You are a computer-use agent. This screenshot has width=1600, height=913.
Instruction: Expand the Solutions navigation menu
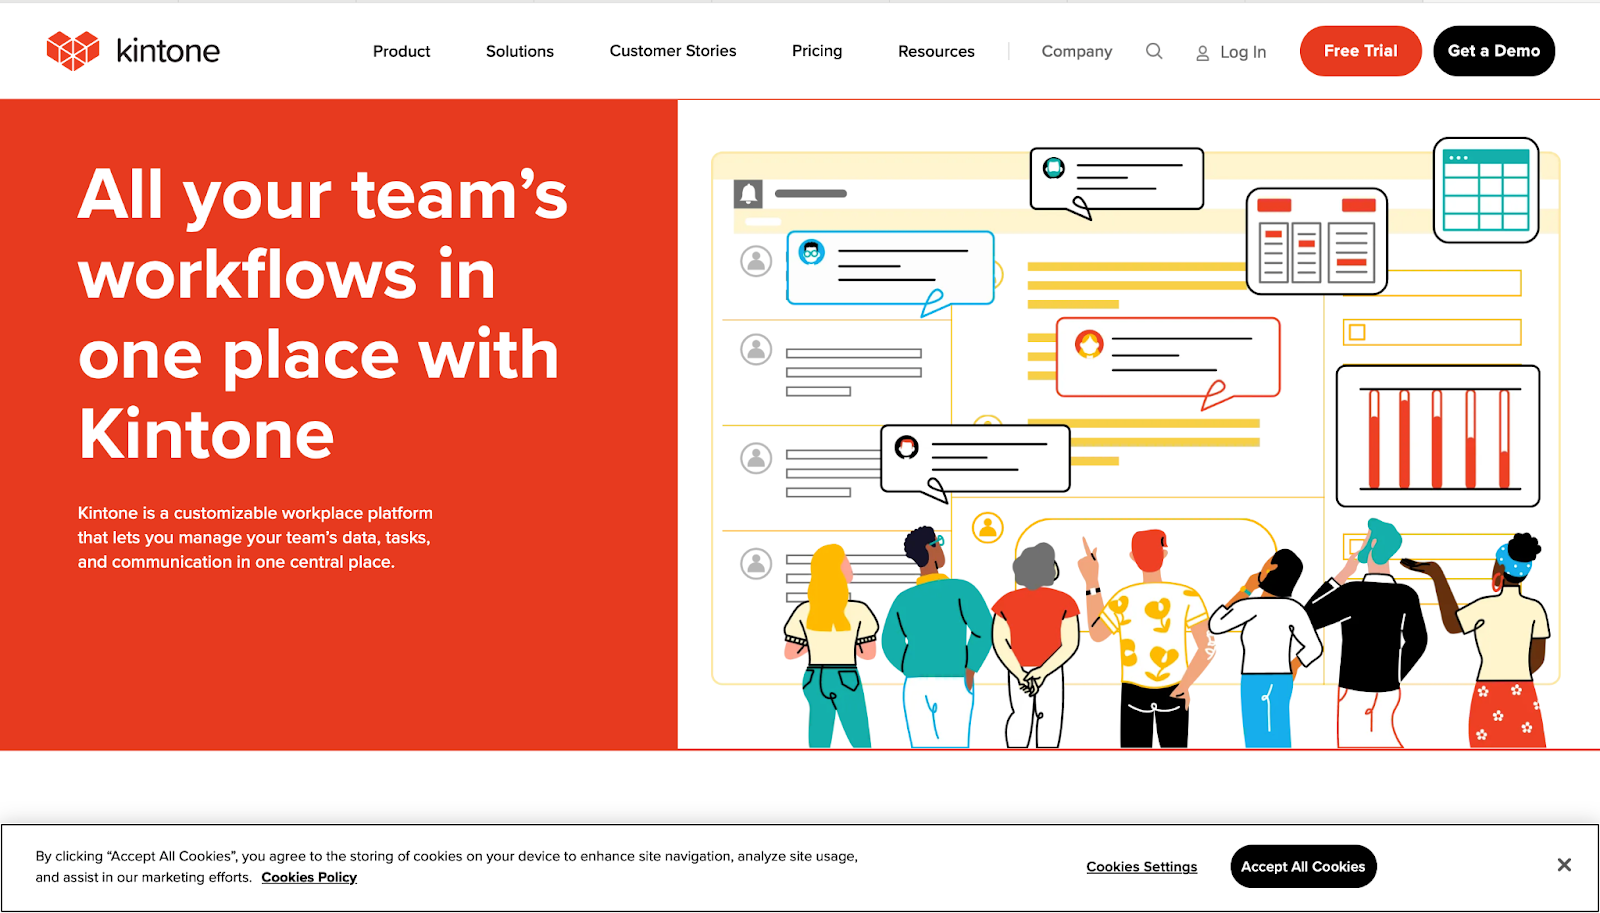point(519,51)
